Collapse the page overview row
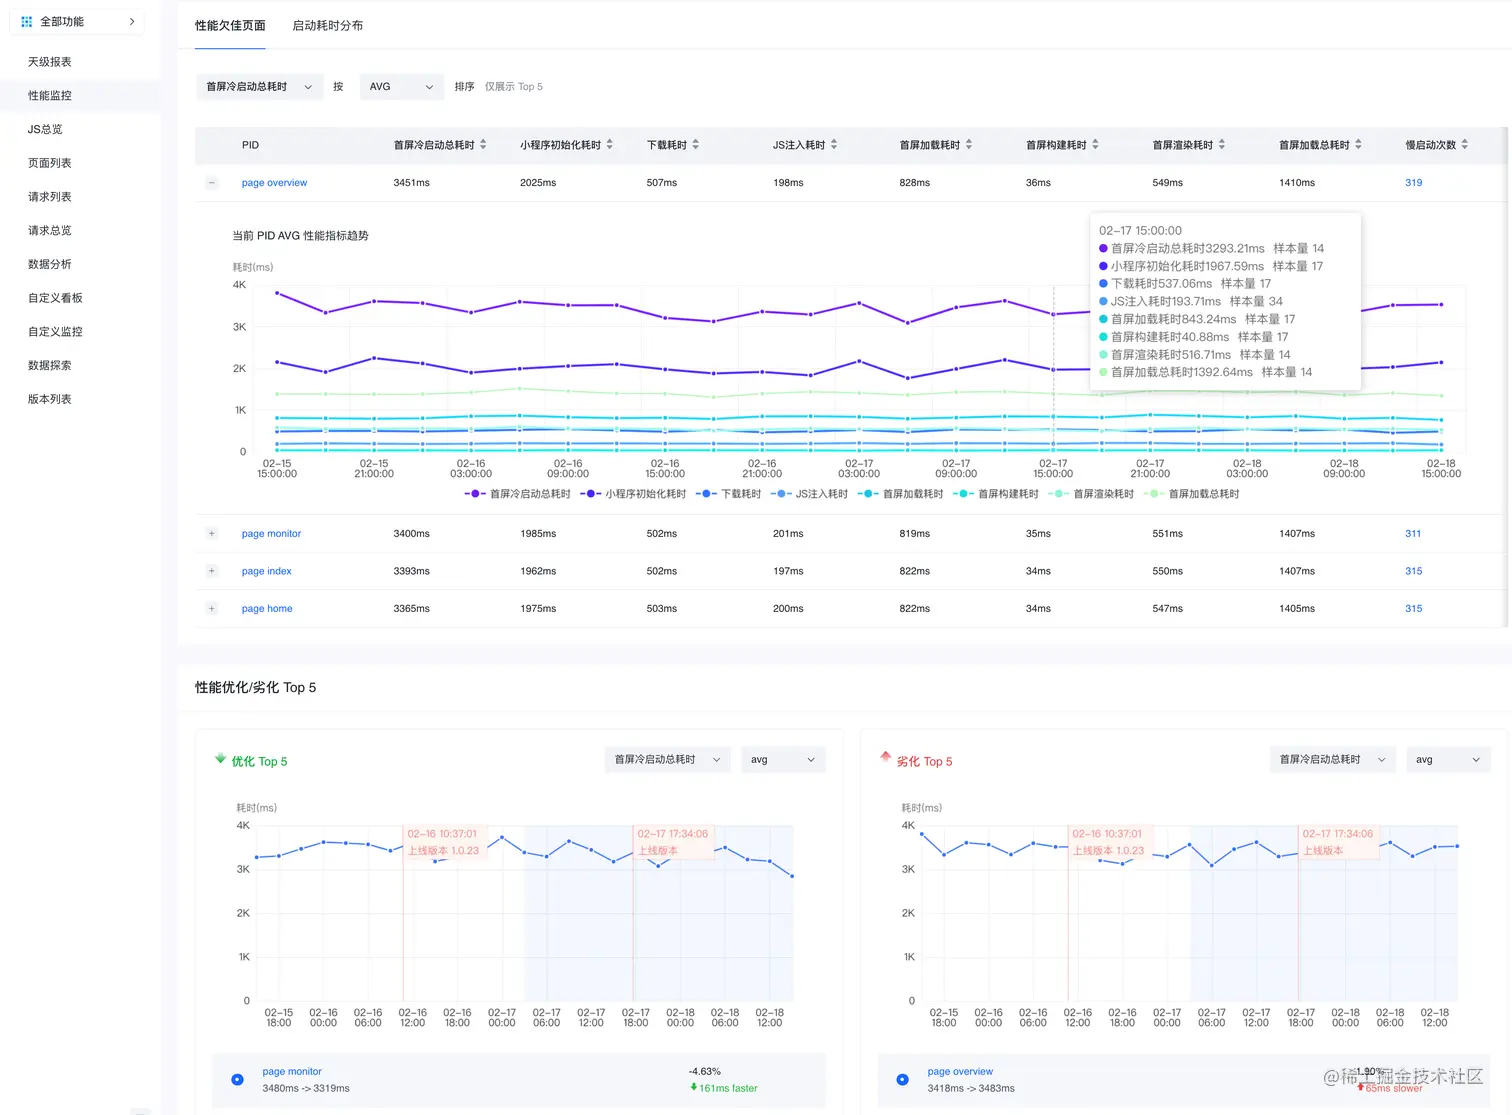Screen dimensions: 1512x1115 (212, 183)
